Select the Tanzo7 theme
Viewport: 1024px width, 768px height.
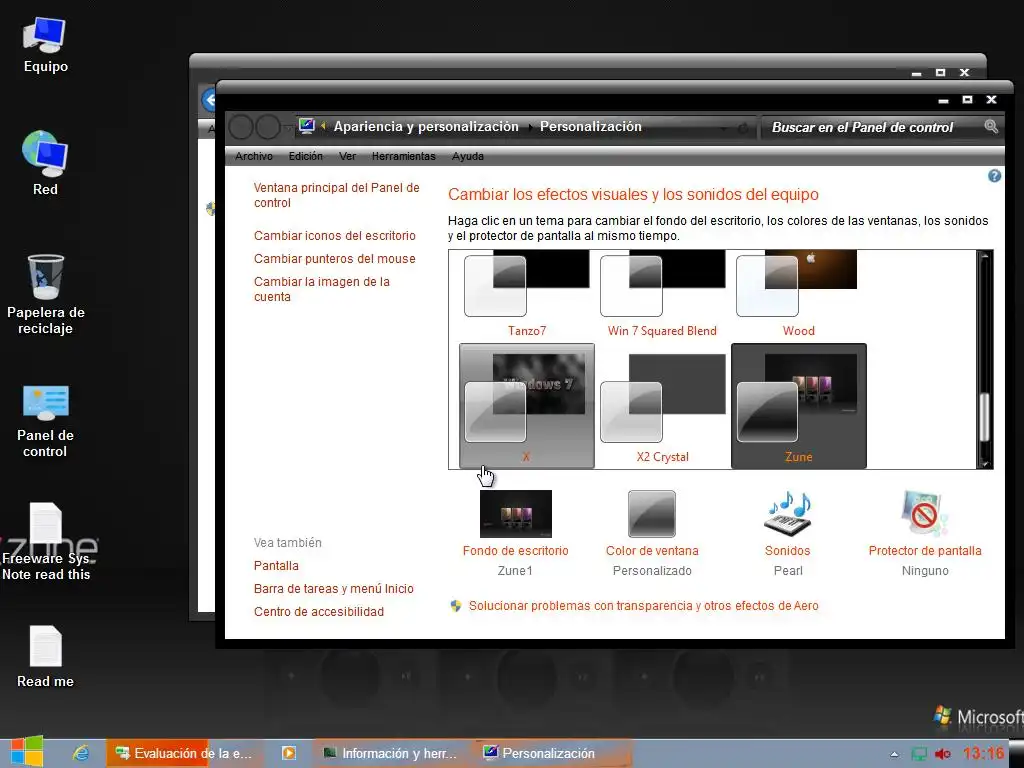[x=526, y=294]
